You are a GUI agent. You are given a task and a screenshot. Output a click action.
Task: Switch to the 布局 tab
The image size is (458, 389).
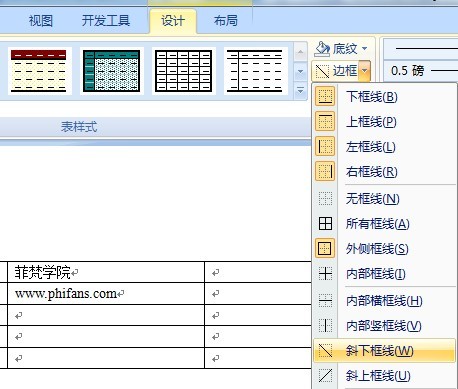pos(226,21)
